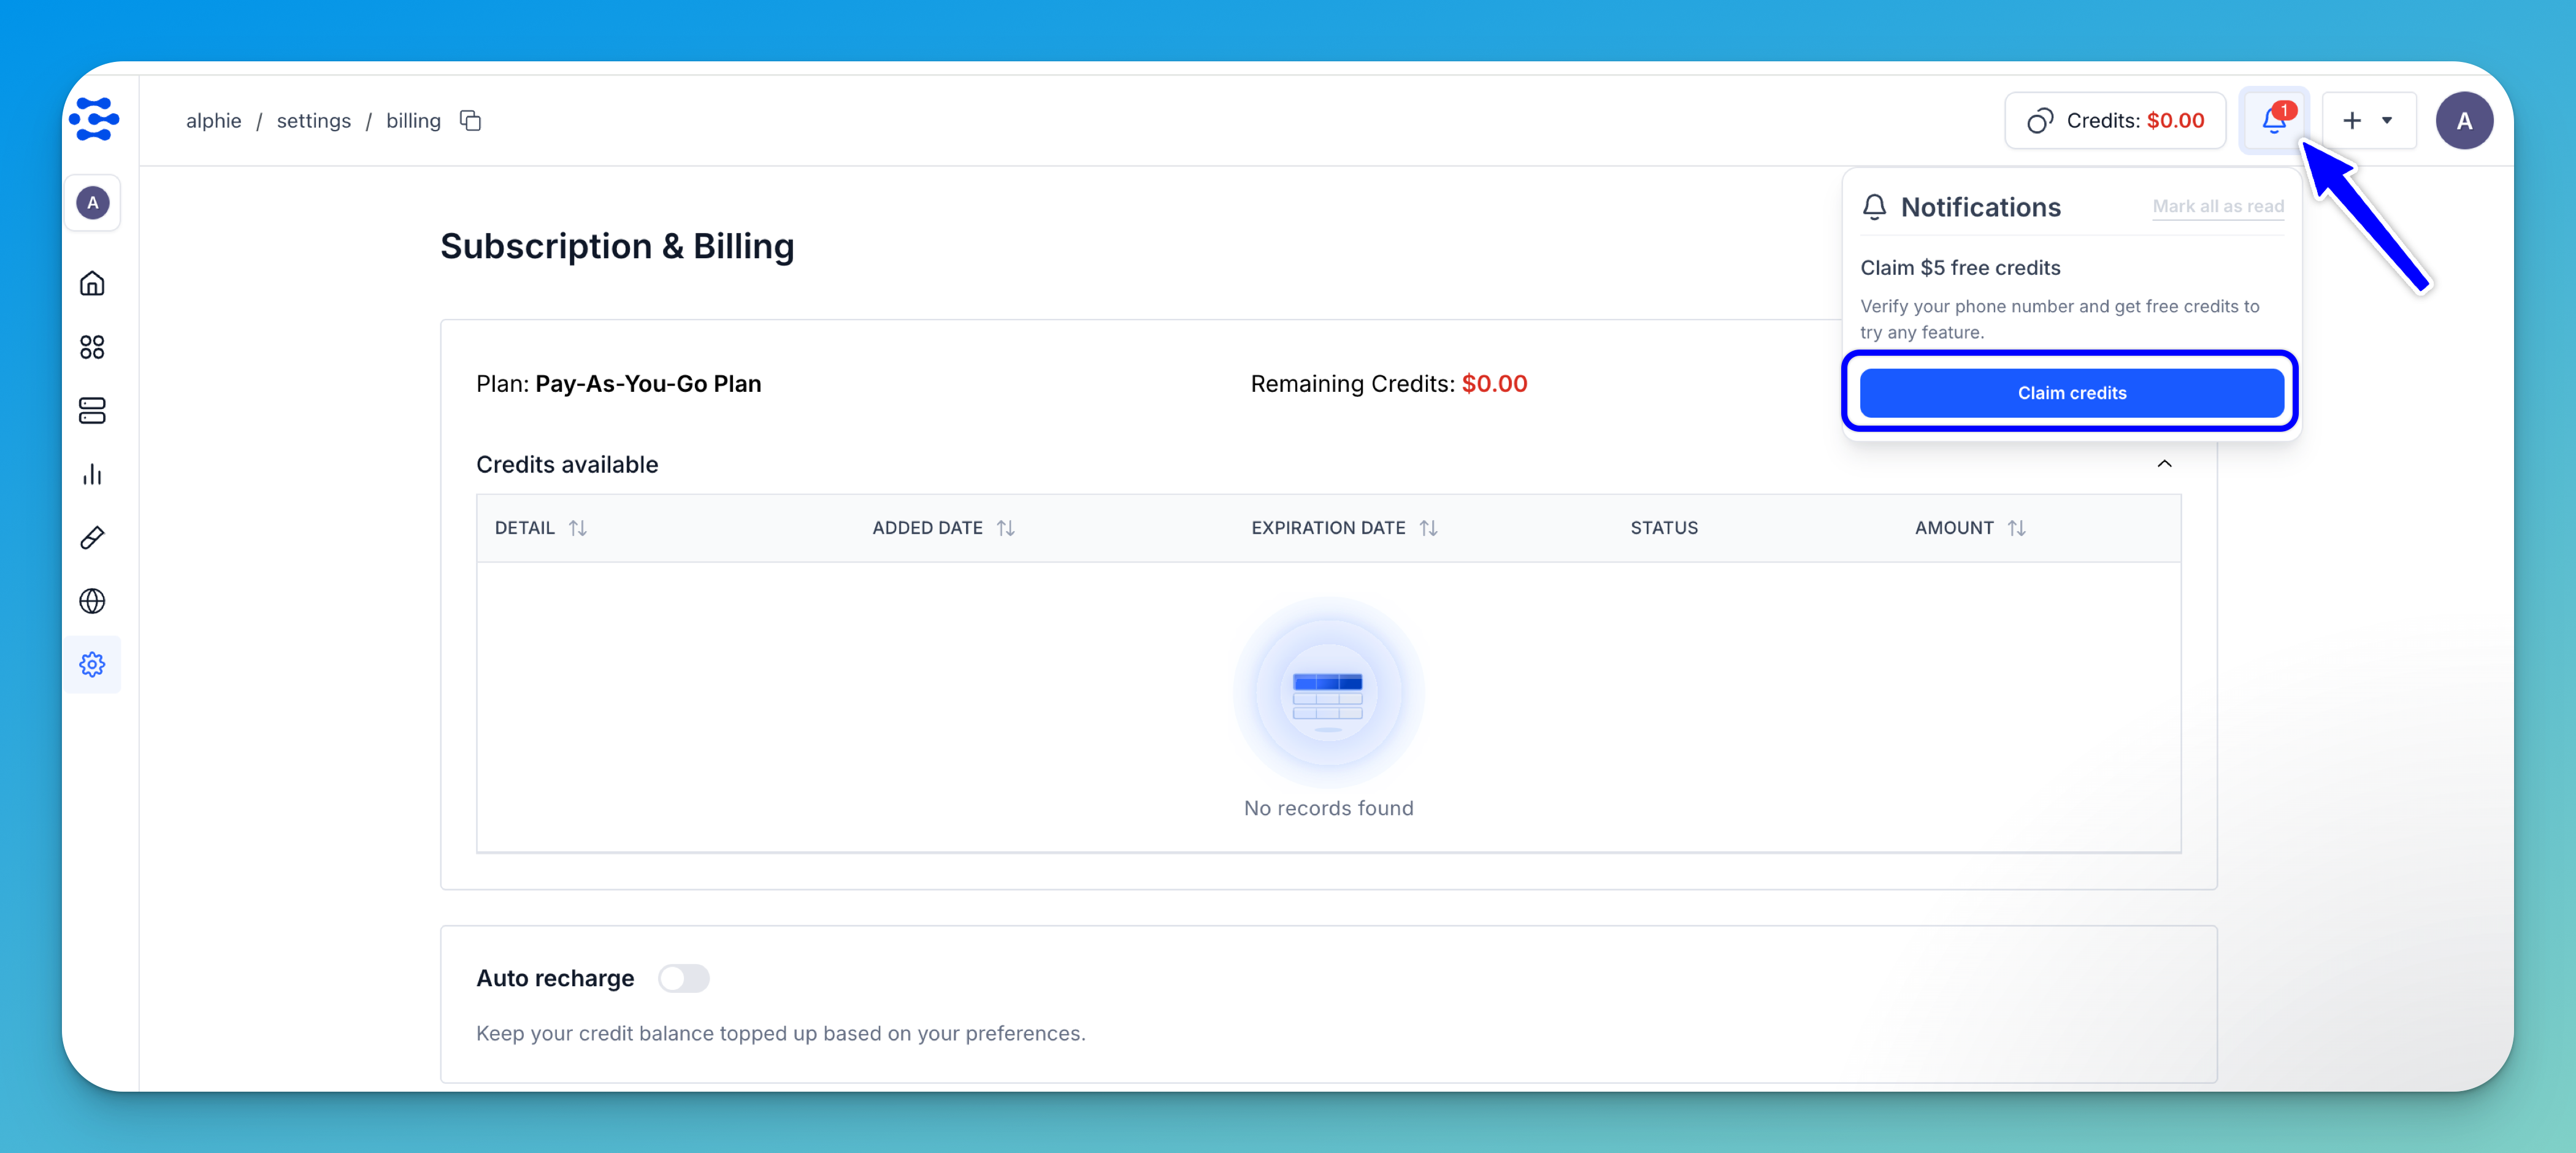Open the plus create dropdown menu
Screen dimensions: 2576x1153
2367,121
